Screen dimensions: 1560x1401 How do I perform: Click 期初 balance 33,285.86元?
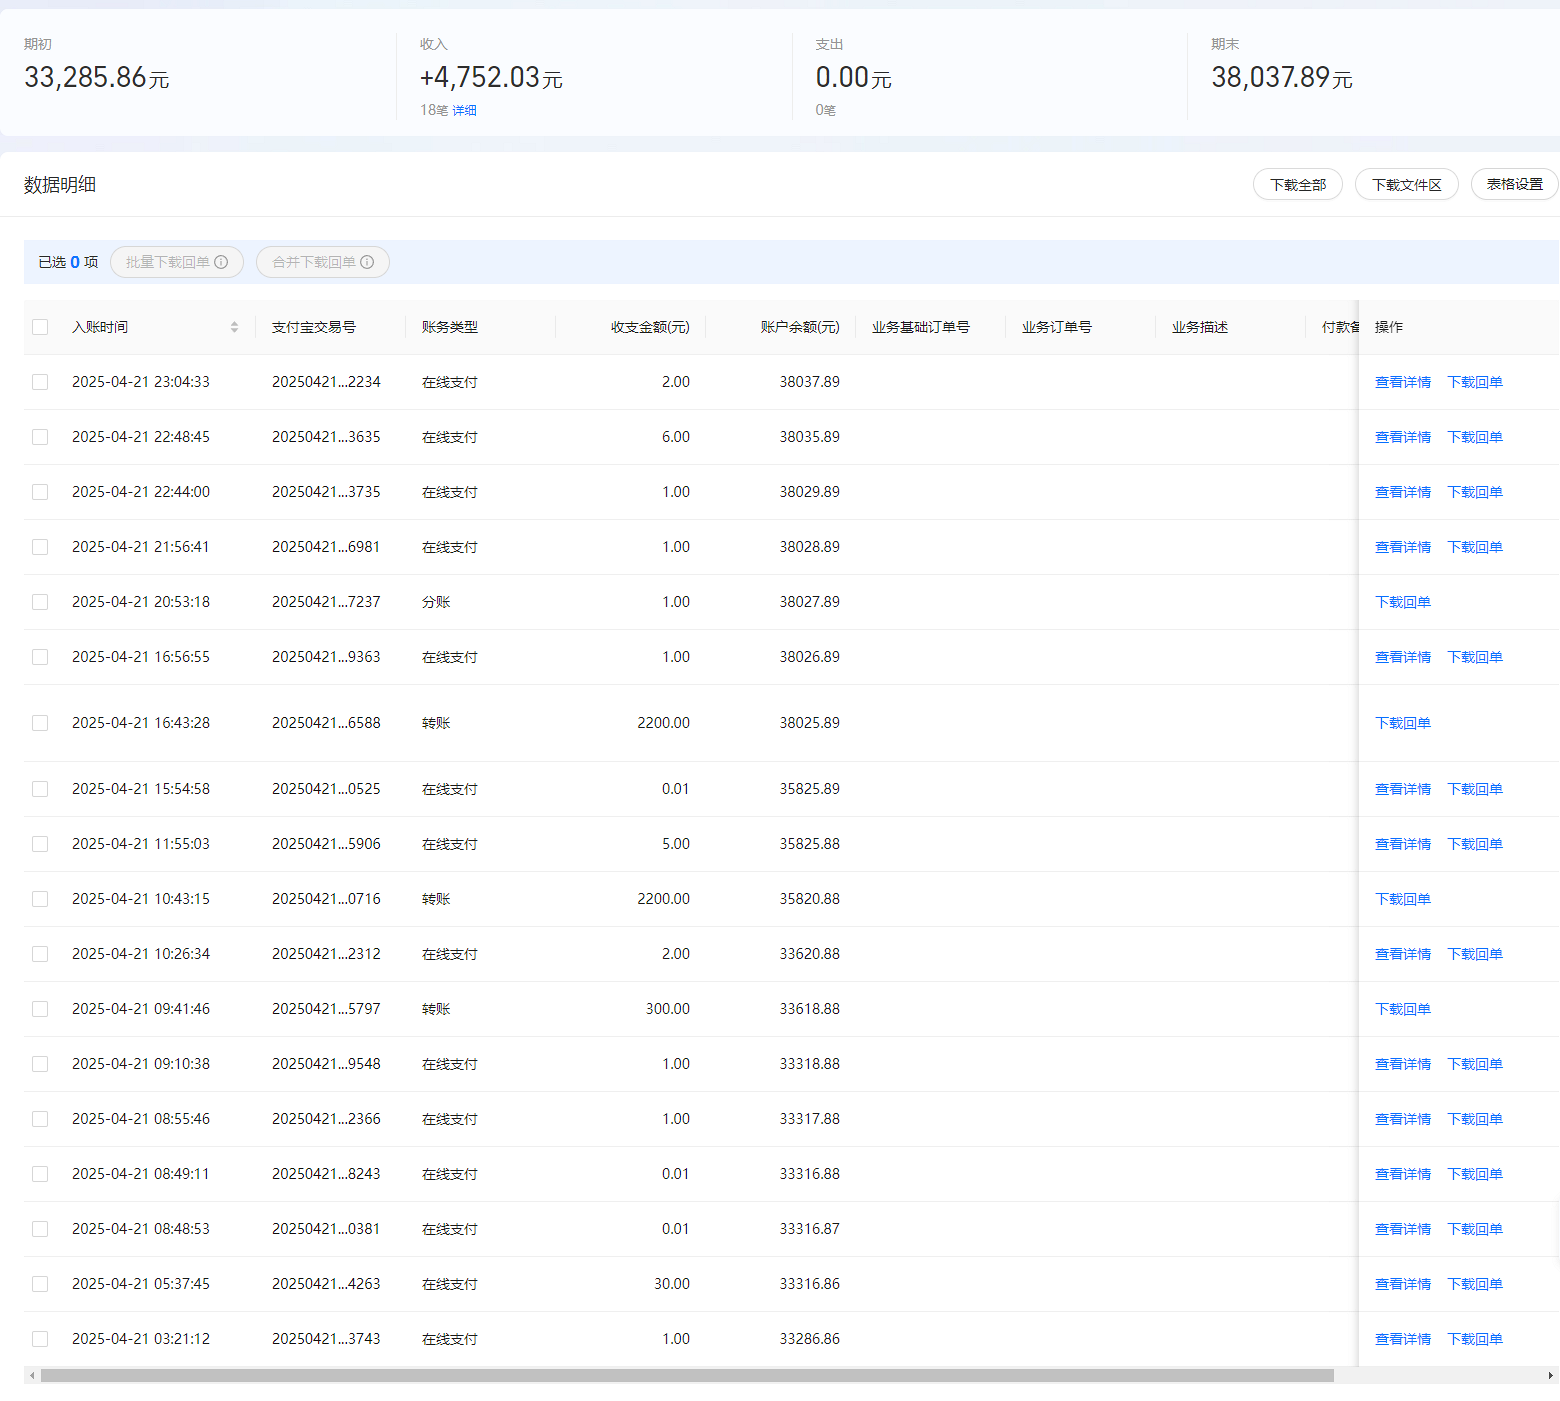[x=97, y=77]
